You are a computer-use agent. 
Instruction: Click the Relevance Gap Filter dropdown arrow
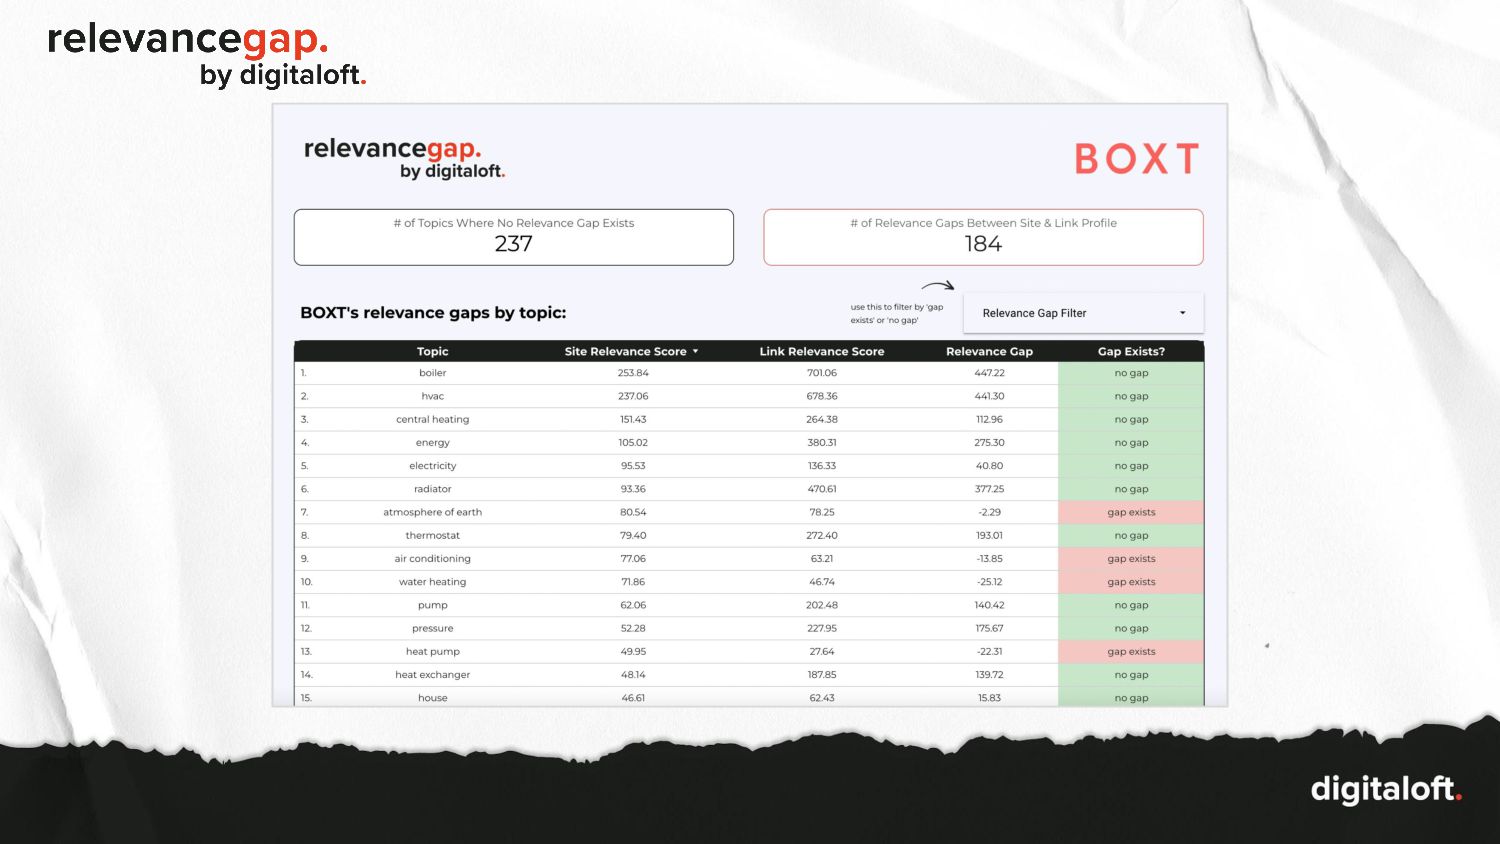coord(1182,313)
